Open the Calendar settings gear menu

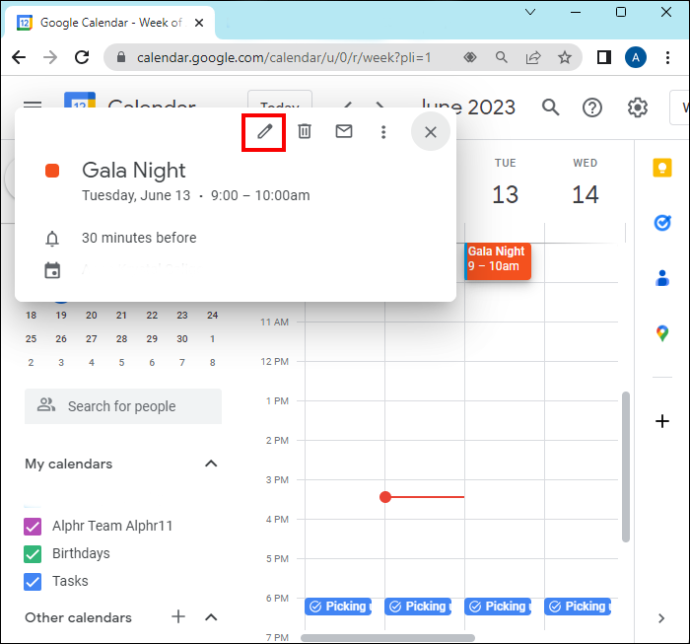pos(637,107)
